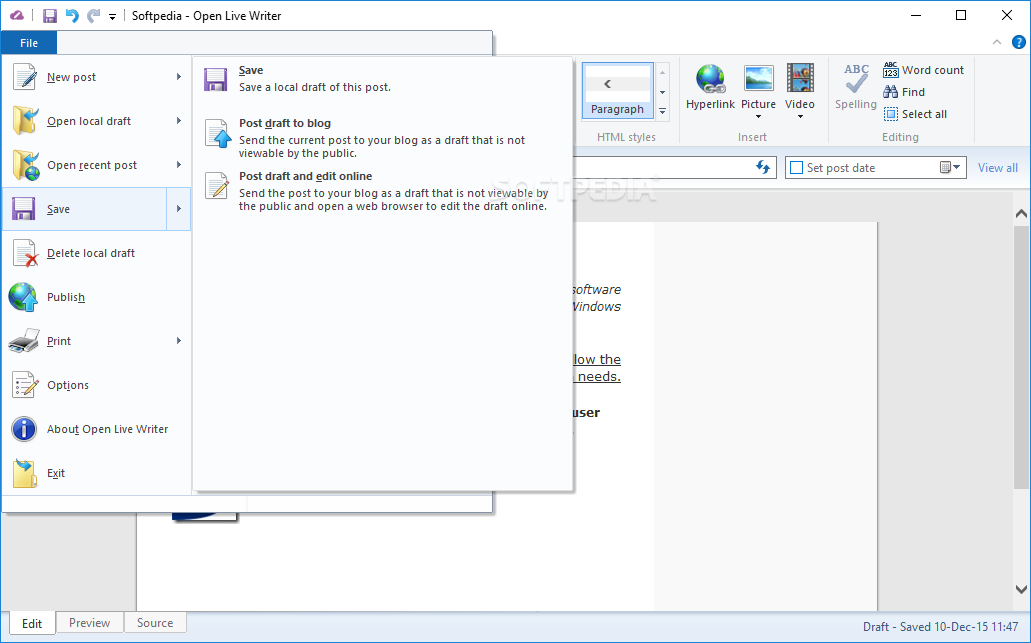Click the Open Live Writer app icon

pos(17,16)
